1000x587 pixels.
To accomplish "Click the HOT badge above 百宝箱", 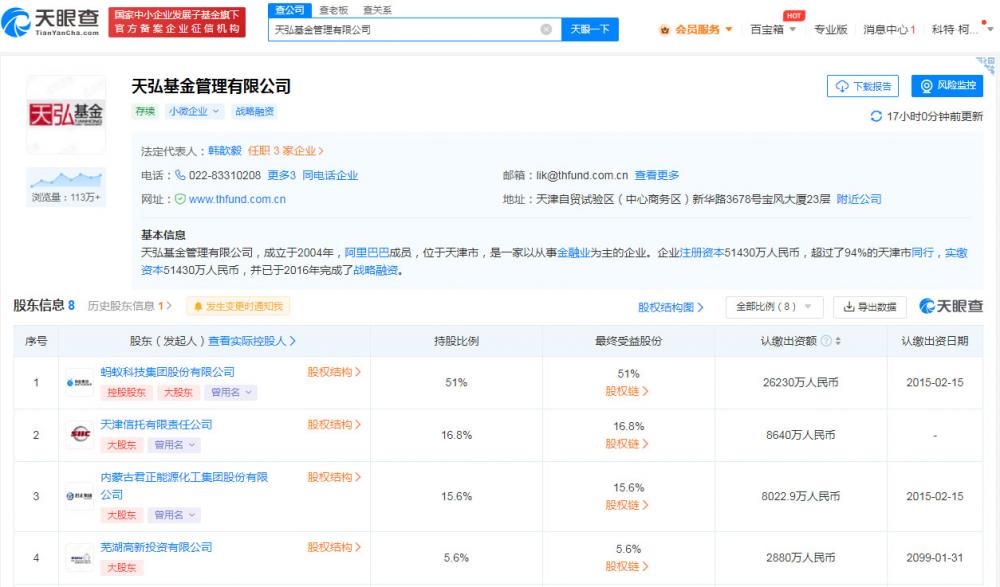I will coord(794,15).
